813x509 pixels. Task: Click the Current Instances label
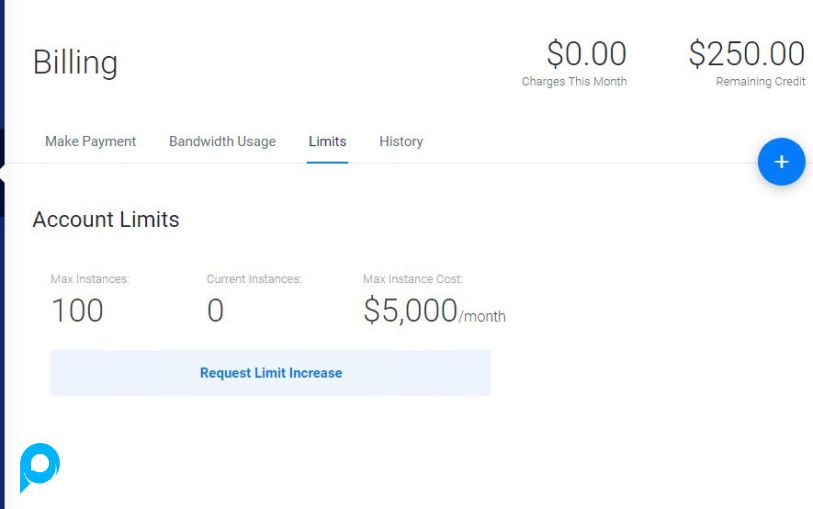[x=254, y=279]
